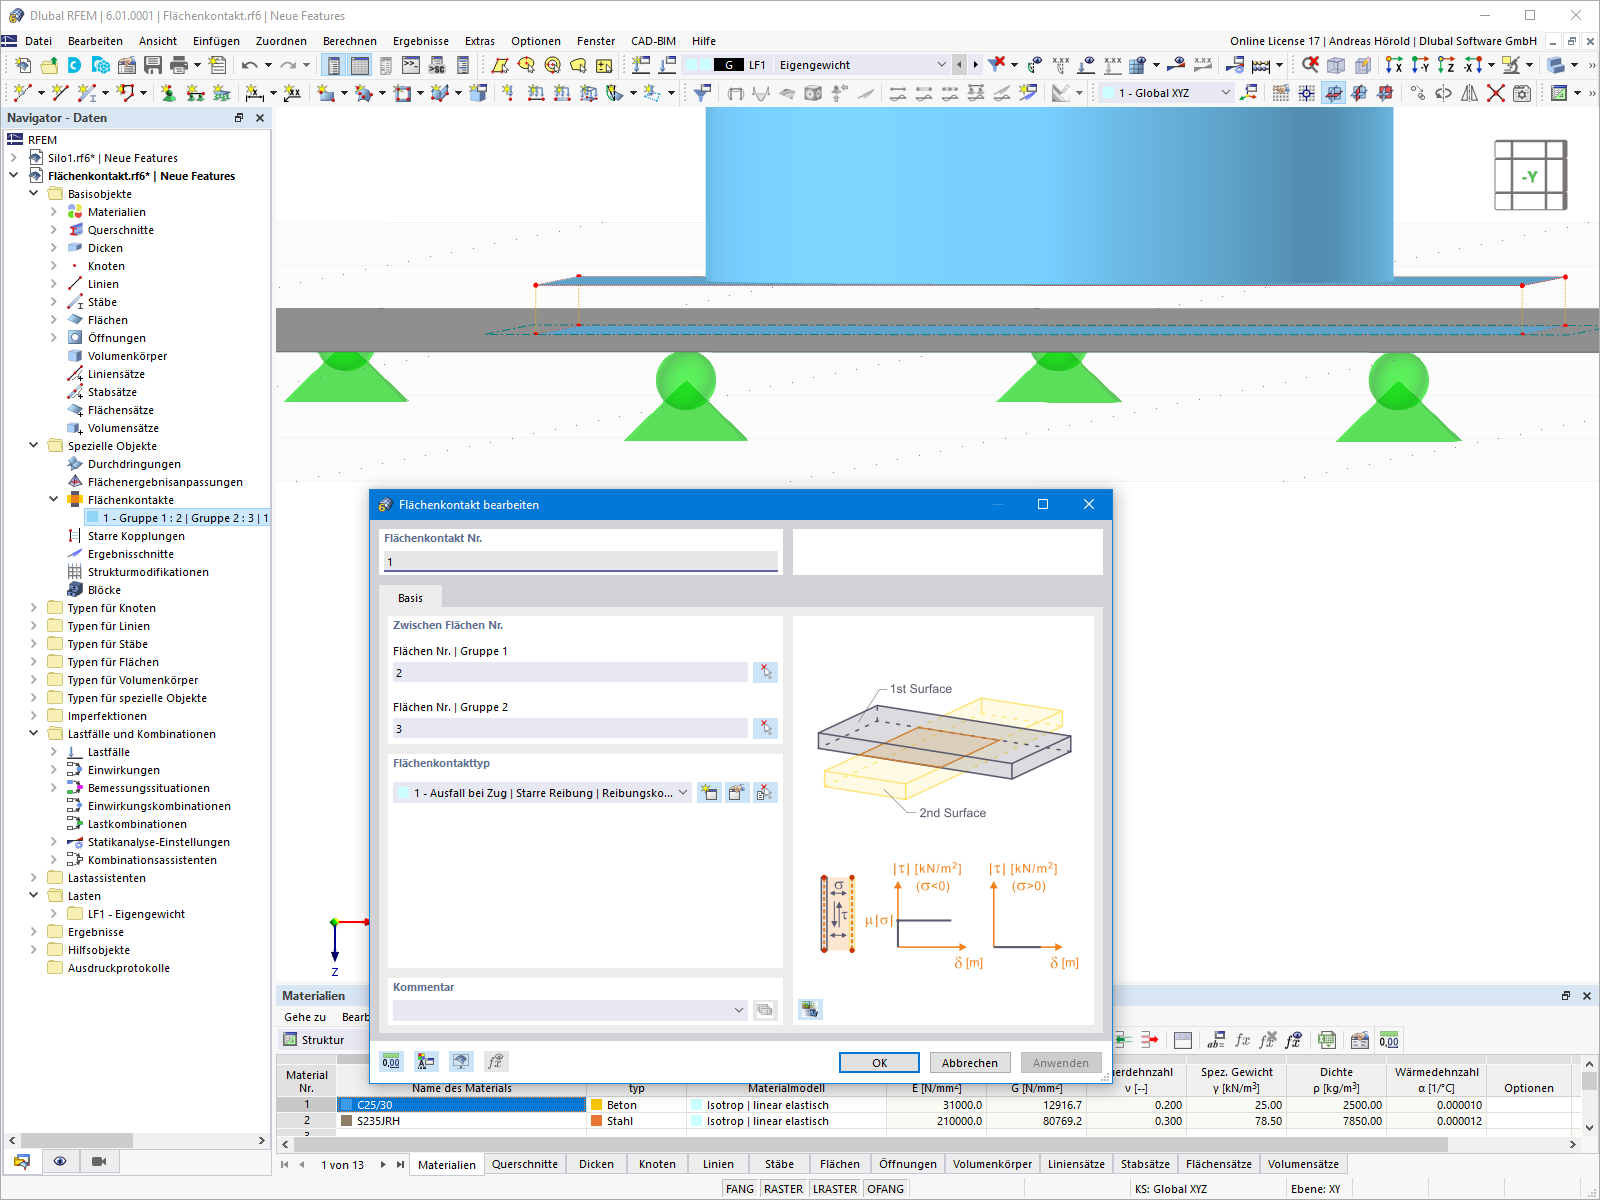
Task: Click the open file folder icon
Action: [49, 65]
